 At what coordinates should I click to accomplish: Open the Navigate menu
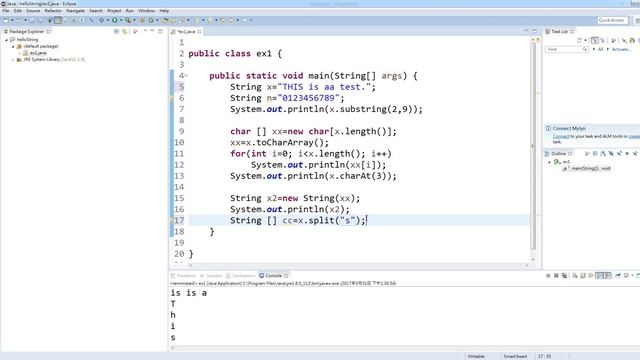(x=75, y=11)
